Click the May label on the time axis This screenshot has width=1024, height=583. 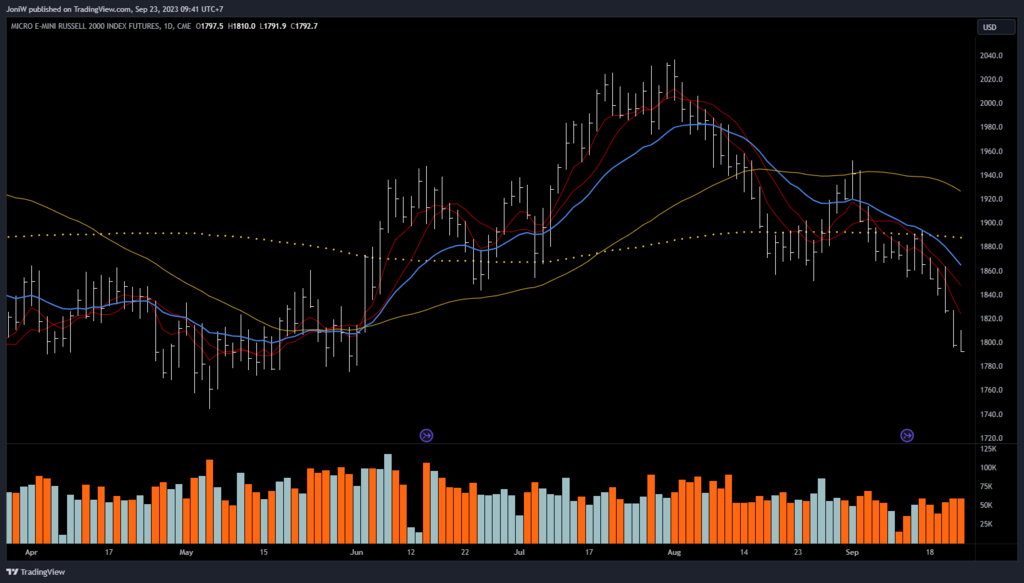tap(185, 551)
